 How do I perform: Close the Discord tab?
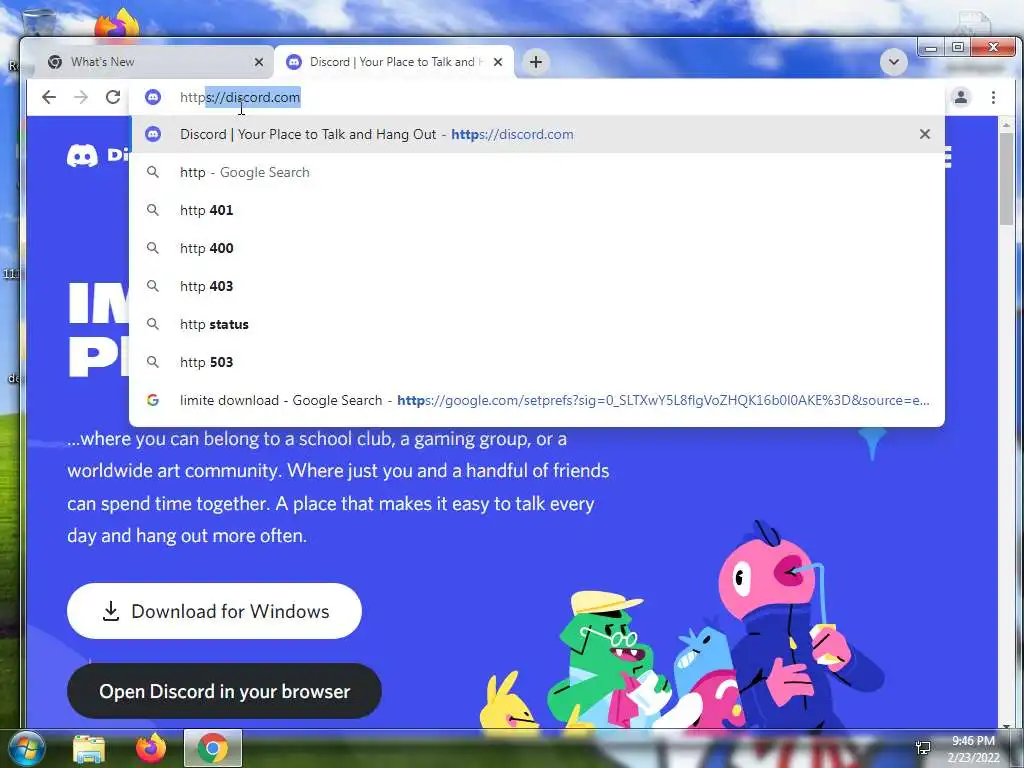click(x=498, y=62)
